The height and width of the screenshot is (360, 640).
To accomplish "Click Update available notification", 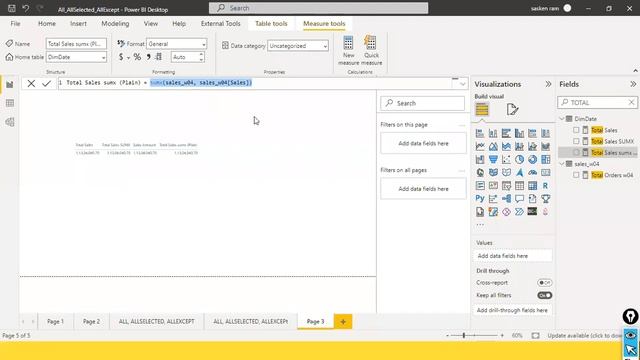I will tap(585, 336).
